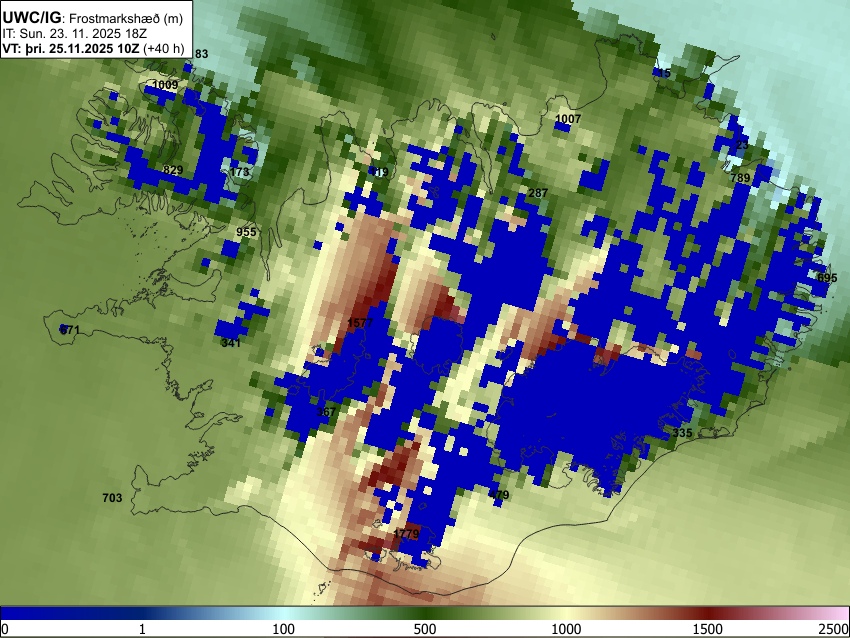Click the map value 119
This screenshot has width=850, height=638.
379,173
